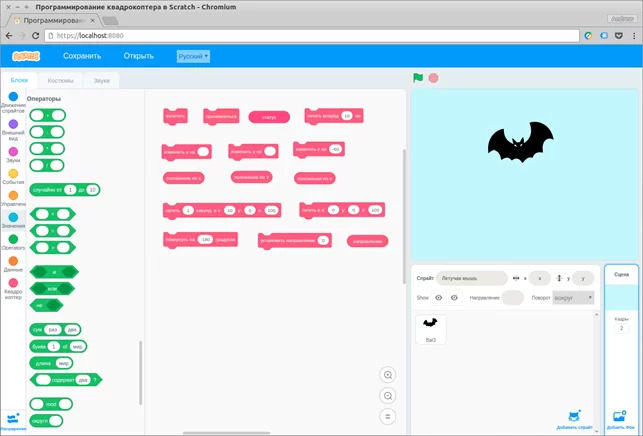Zoom in on the workspace
The width and height of the screenshot is (643, 436).
coord(388,374)
